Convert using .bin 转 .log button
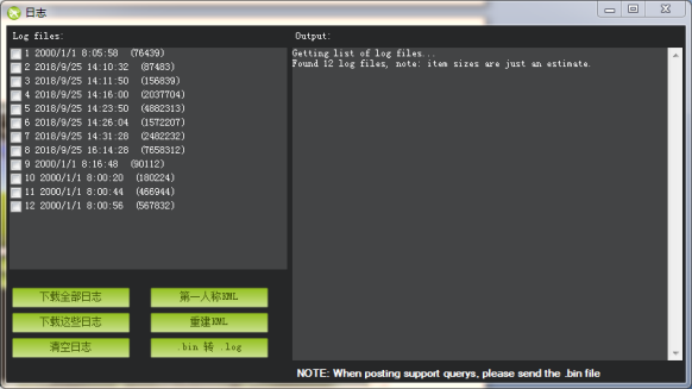The height and width of the screenshot is (389, 692). coord(209,347)
